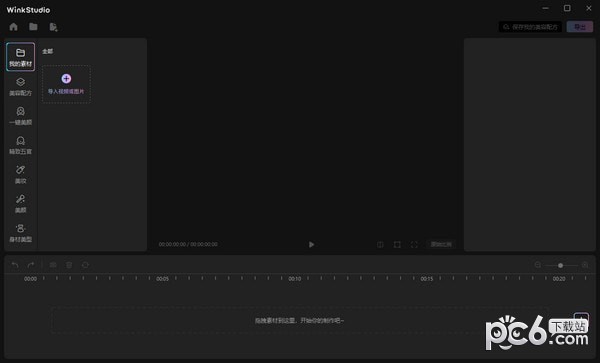The image size is (600, 363).
Task: Play the preview video
Action: tap(311, 244)
